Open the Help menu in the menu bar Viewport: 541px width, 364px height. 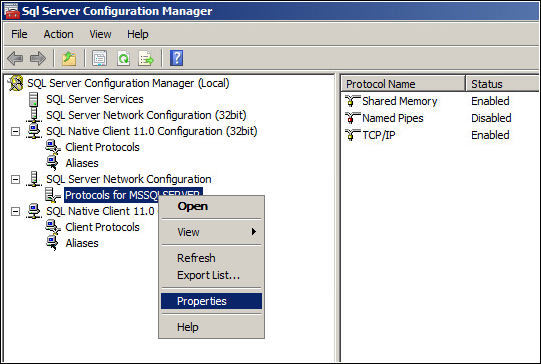[x=138, y=34]
